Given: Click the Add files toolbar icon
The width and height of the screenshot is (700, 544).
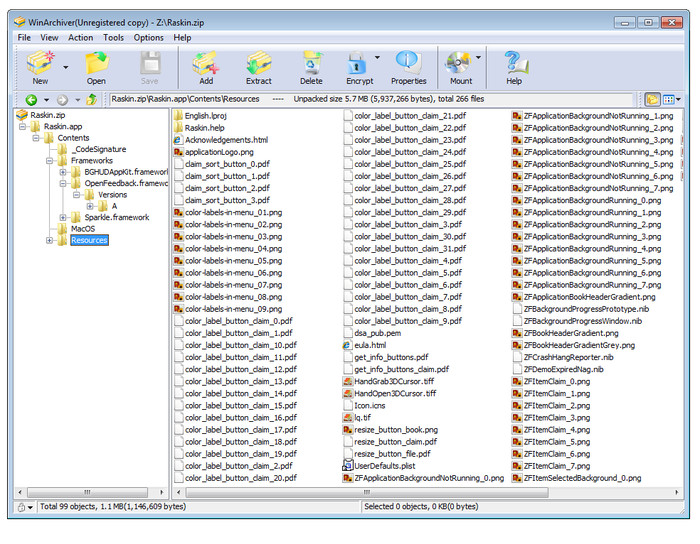Looking at the screenshot, I should tap(206, 62).
